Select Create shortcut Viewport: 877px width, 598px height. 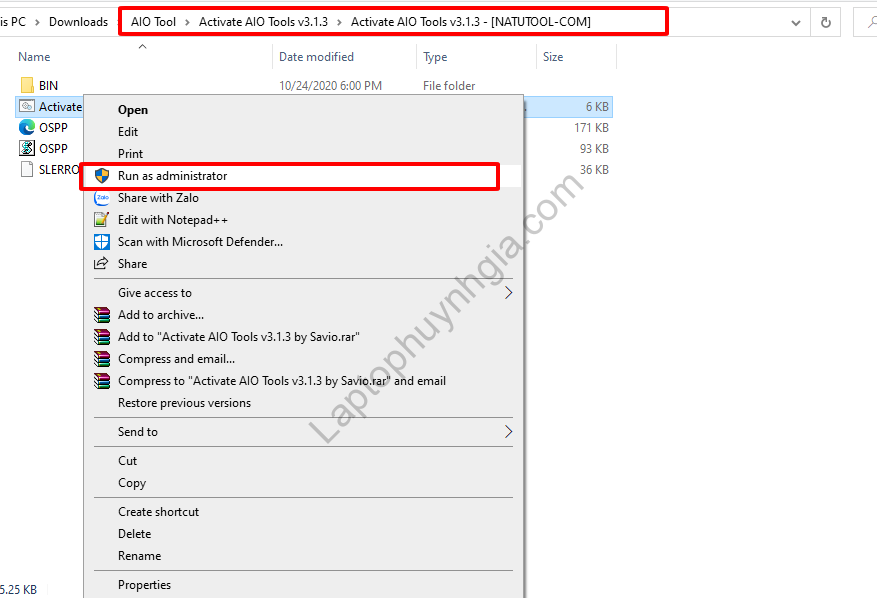point(158,511)
